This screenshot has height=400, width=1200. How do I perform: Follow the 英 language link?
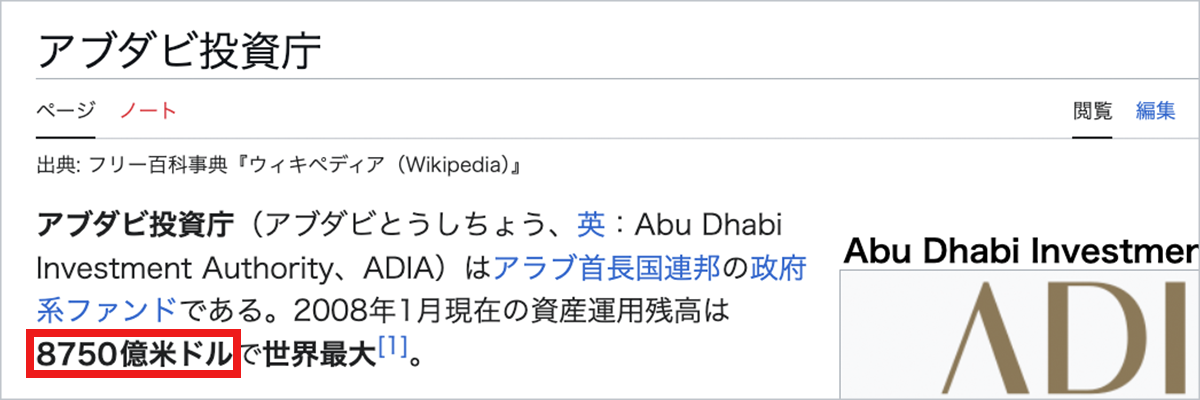[x=591, y=223]
